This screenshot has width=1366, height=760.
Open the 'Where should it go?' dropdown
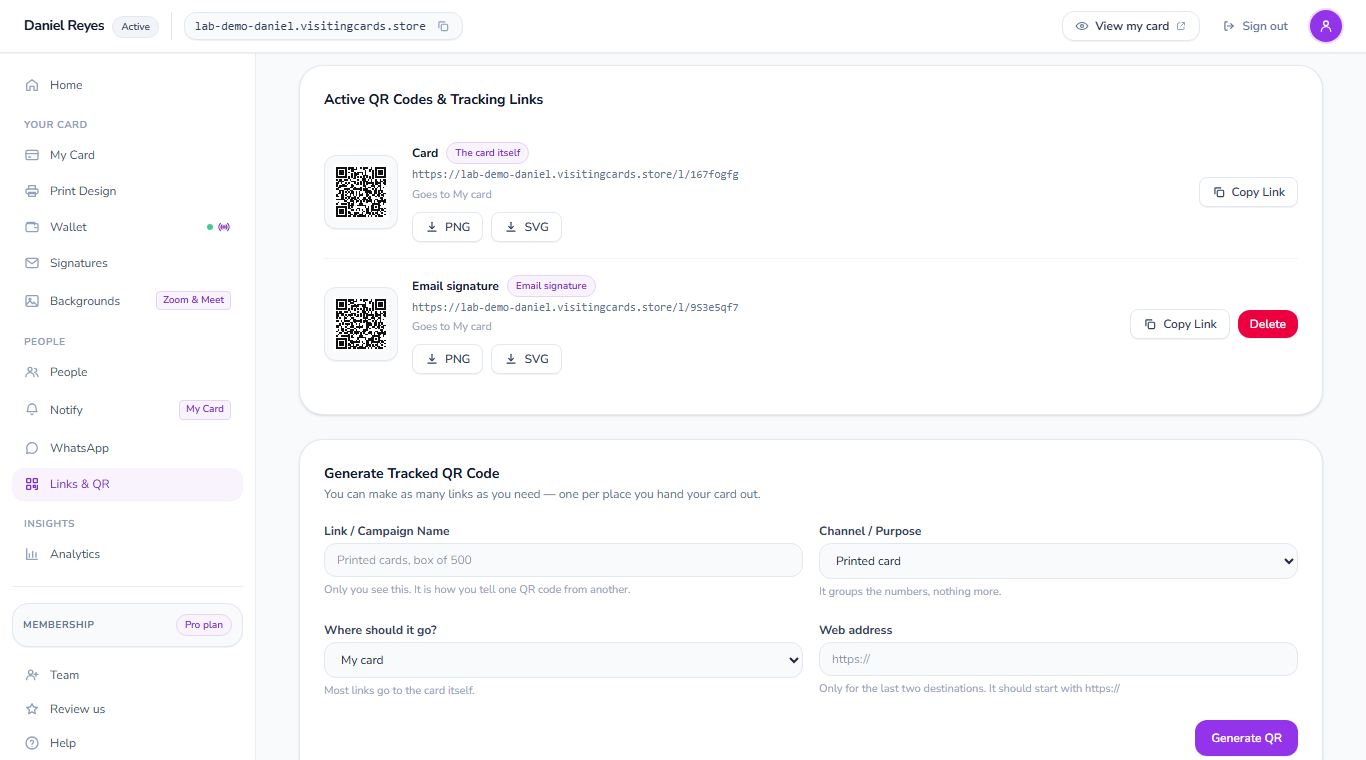[x=563, y=660]
